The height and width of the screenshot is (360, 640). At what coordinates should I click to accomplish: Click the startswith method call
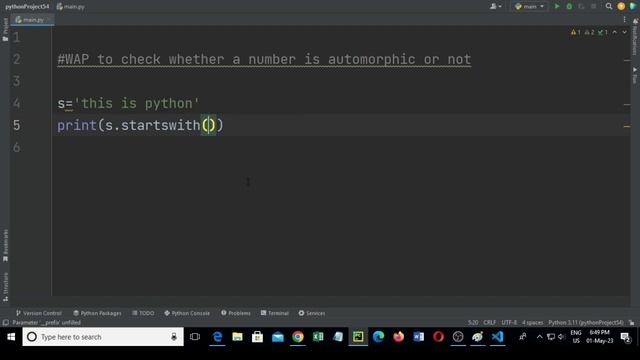[160, 125]
